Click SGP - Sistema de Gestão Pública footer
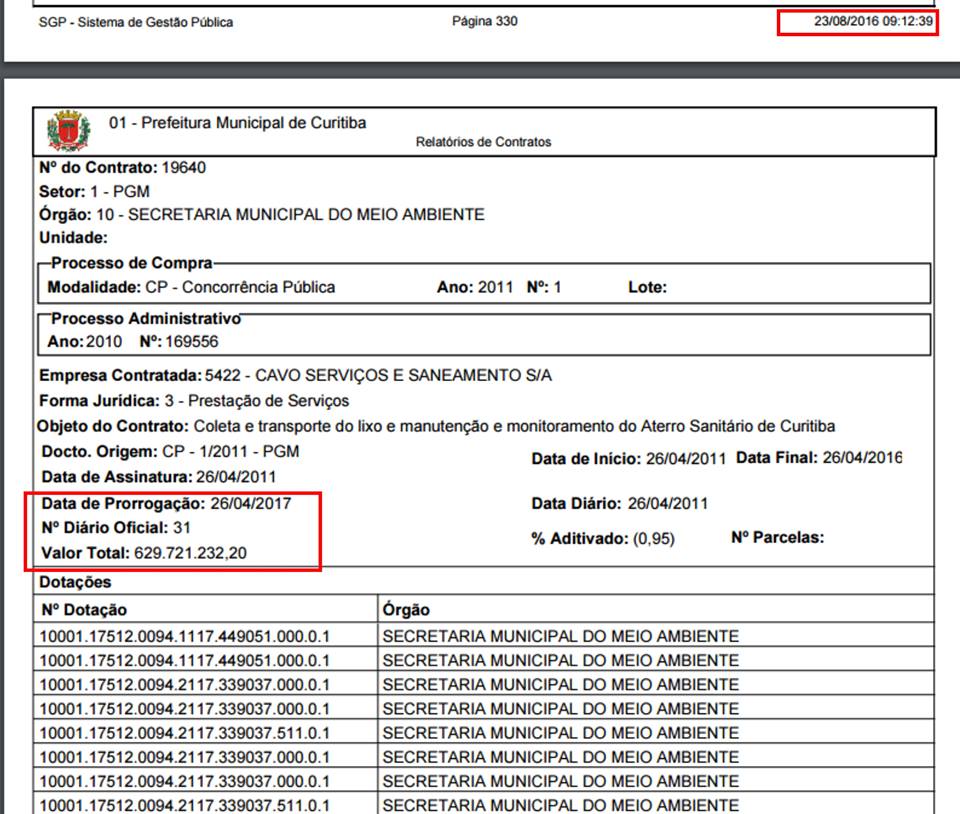 point(135,22)
